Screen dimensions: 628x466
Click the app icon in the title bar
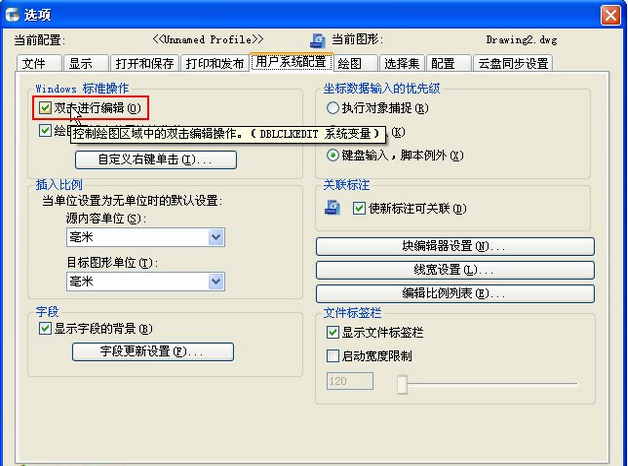click(x=12, y=15)
